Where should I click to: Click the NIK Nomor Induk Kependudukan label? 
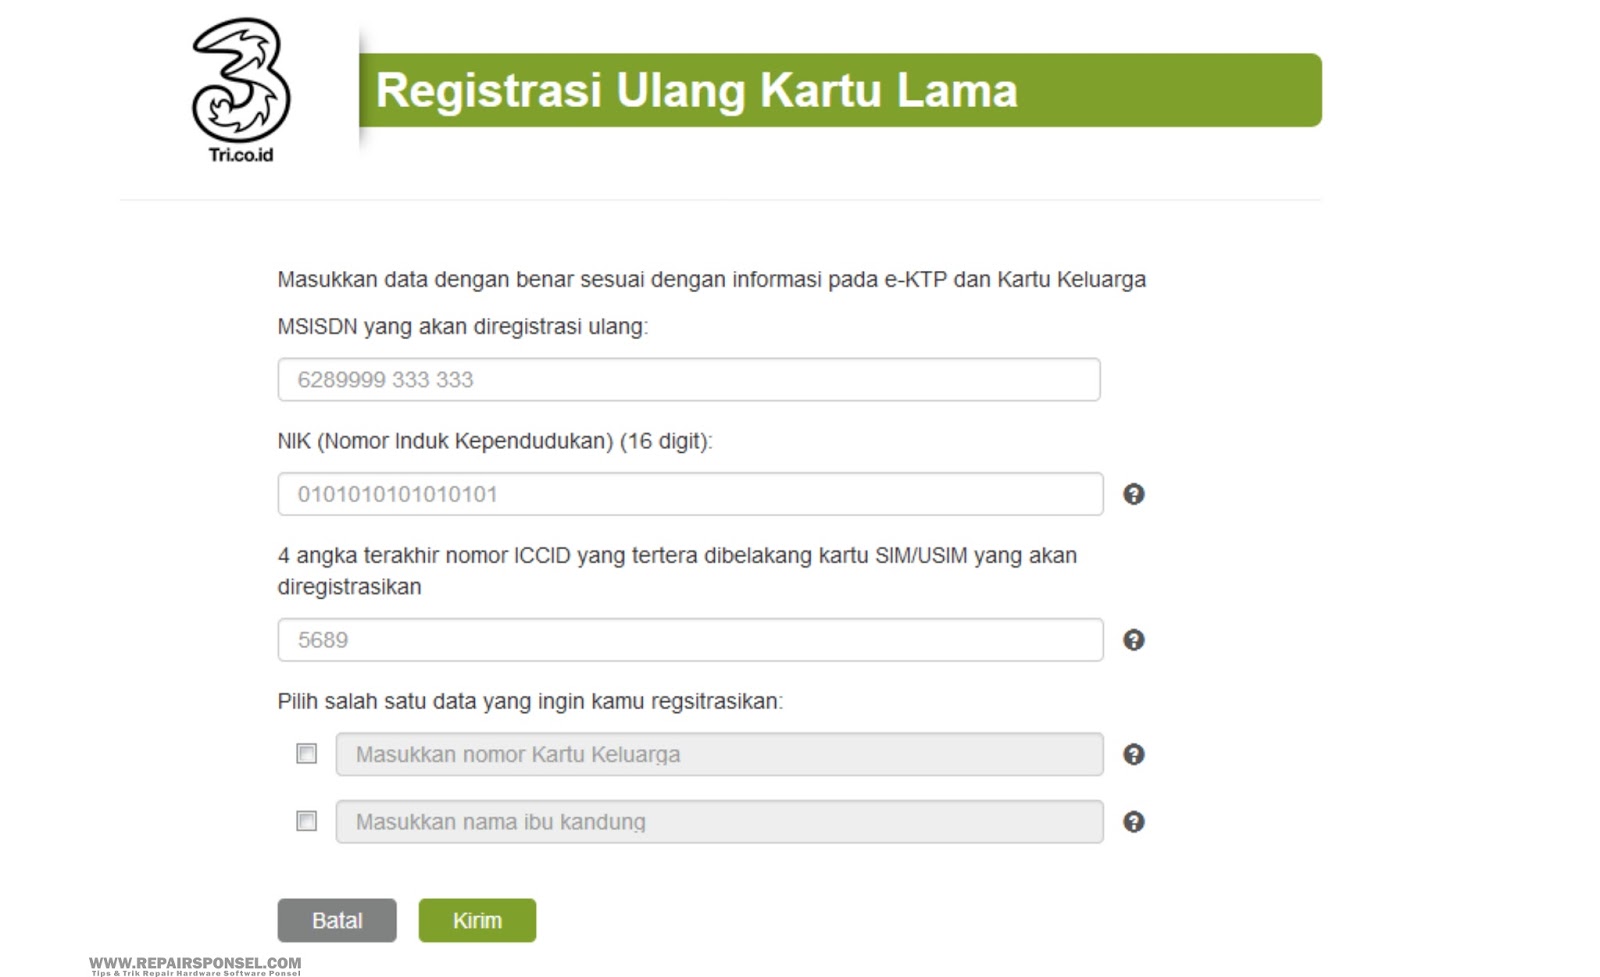(x=495, y=441)
